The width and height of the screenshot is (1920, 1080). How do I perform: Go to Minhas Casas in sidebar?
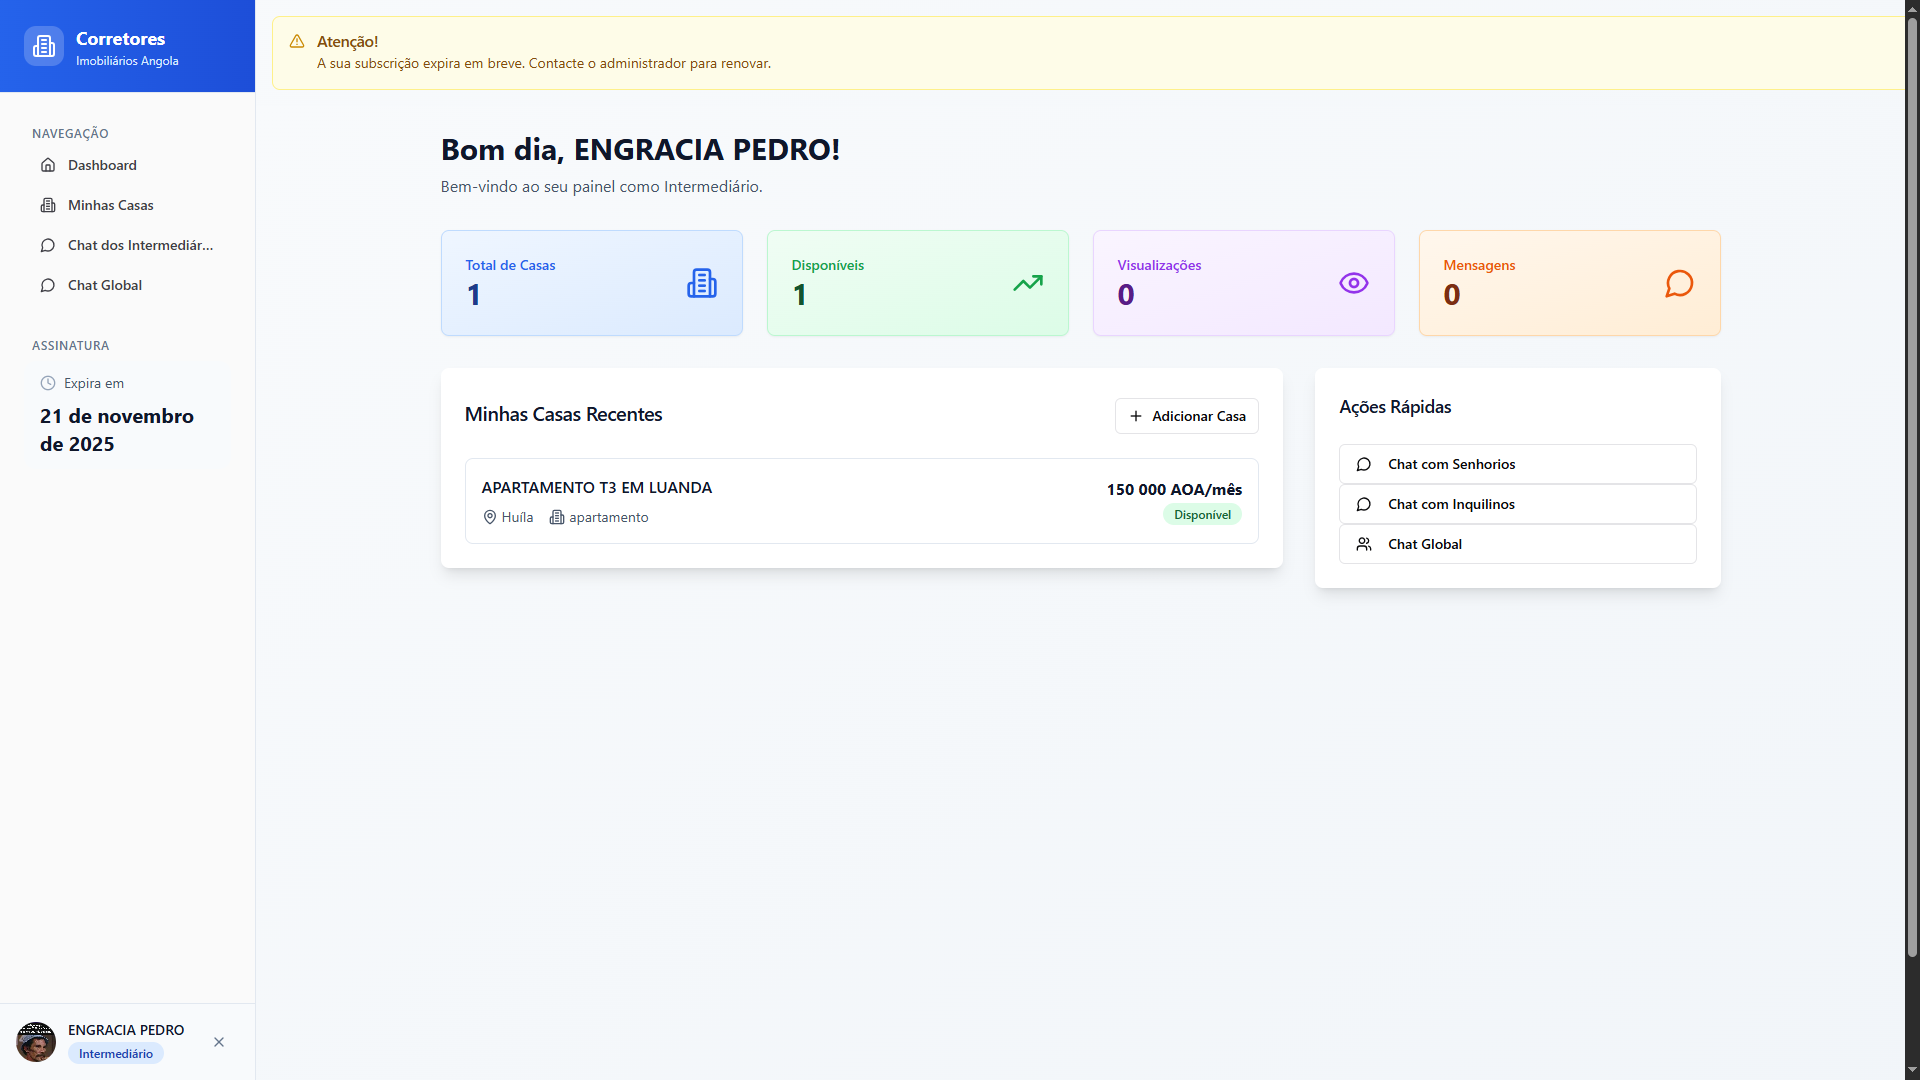click(128, 205)
